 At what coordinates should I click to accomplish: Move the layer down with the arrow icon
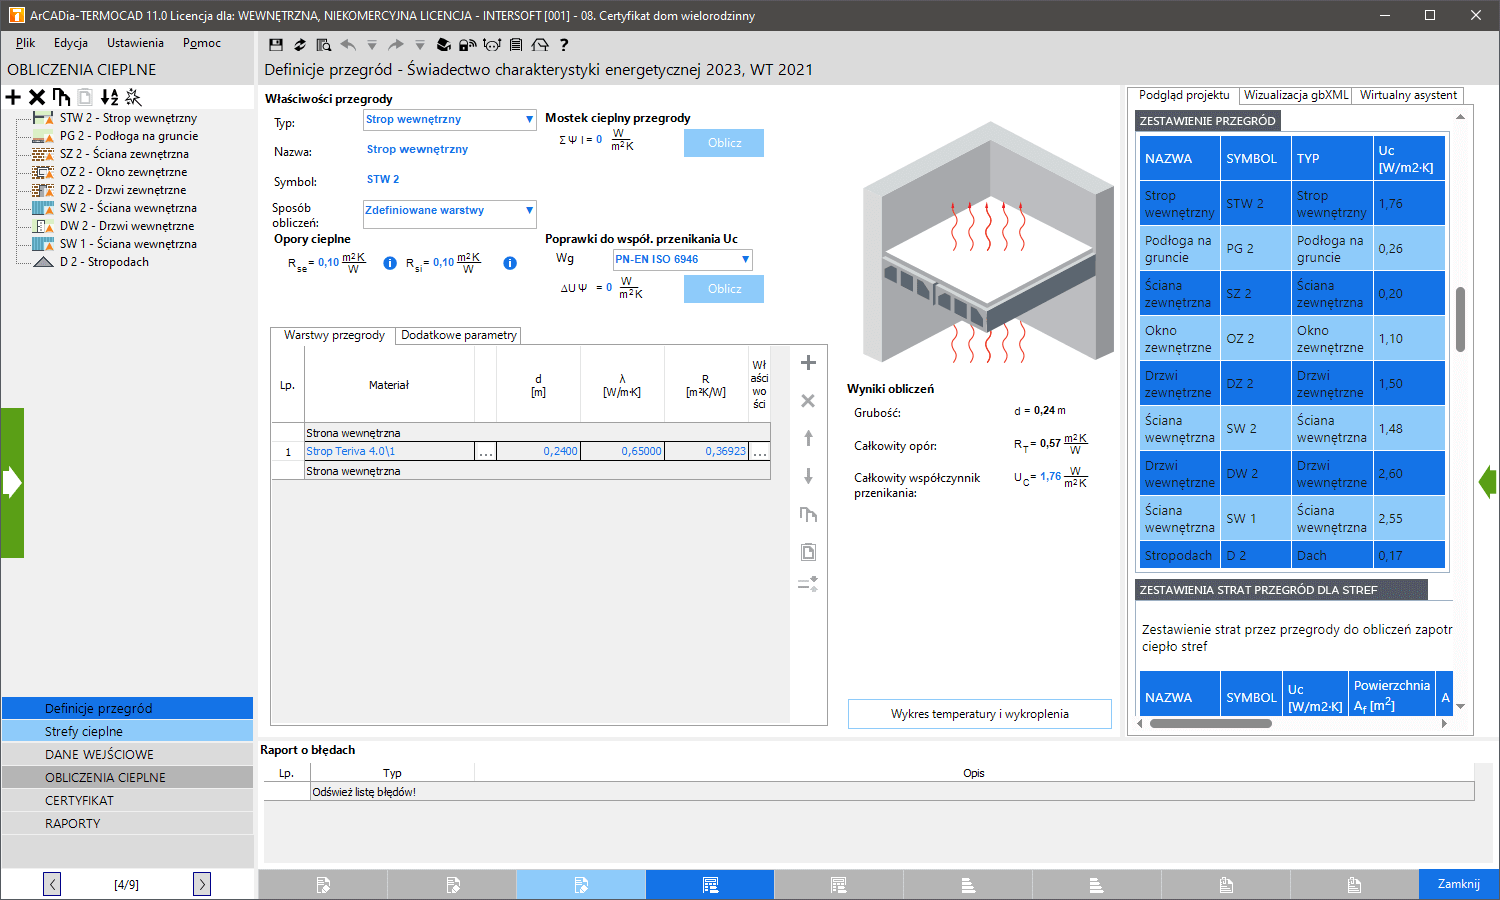809,476
